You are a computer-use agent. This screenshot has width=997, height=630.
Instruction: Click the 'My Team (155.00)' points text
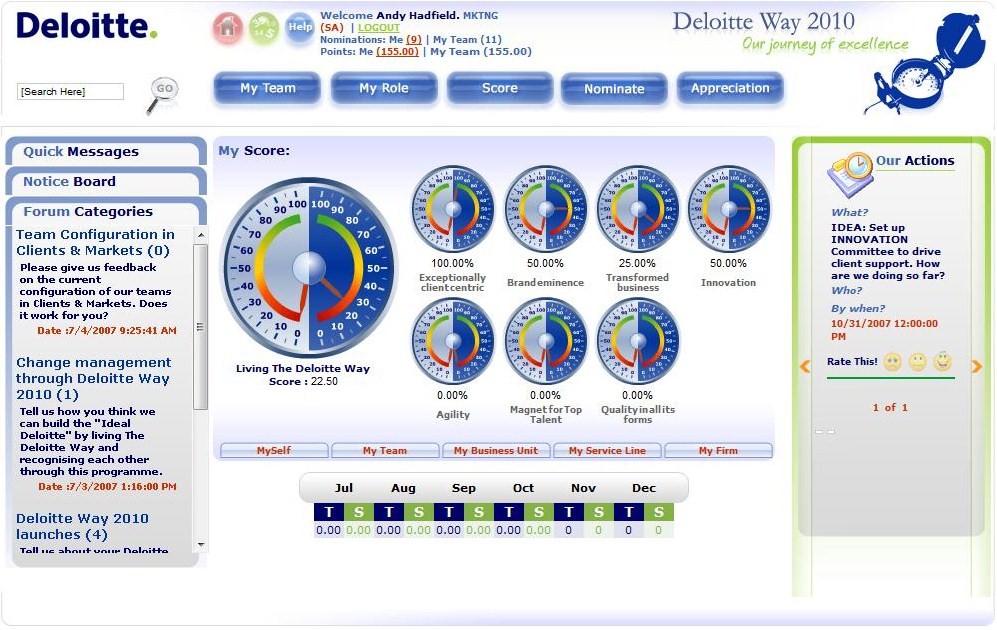point(481,51)
